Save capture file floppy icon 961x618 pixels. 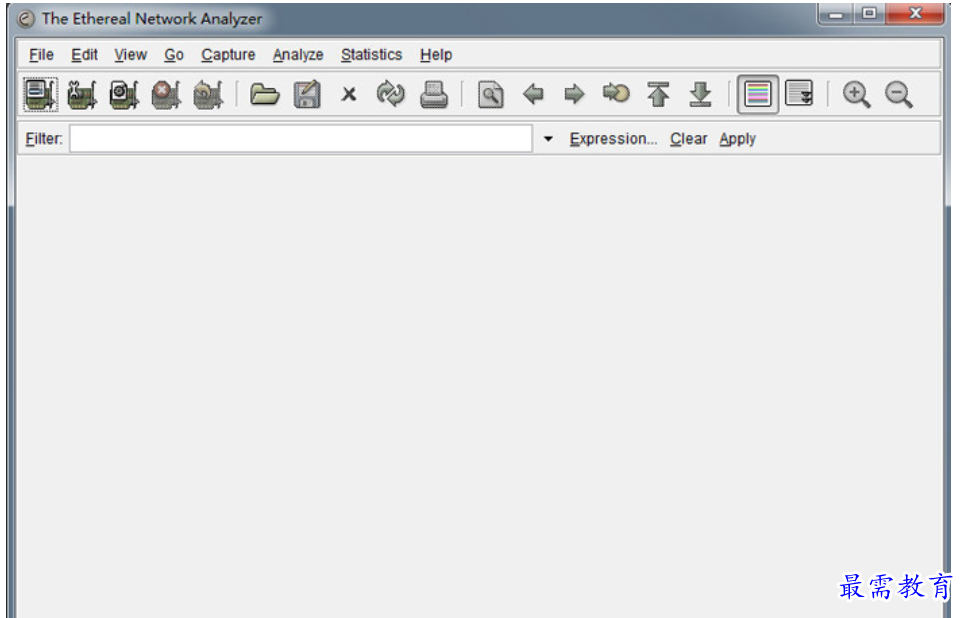pos(307,94)
